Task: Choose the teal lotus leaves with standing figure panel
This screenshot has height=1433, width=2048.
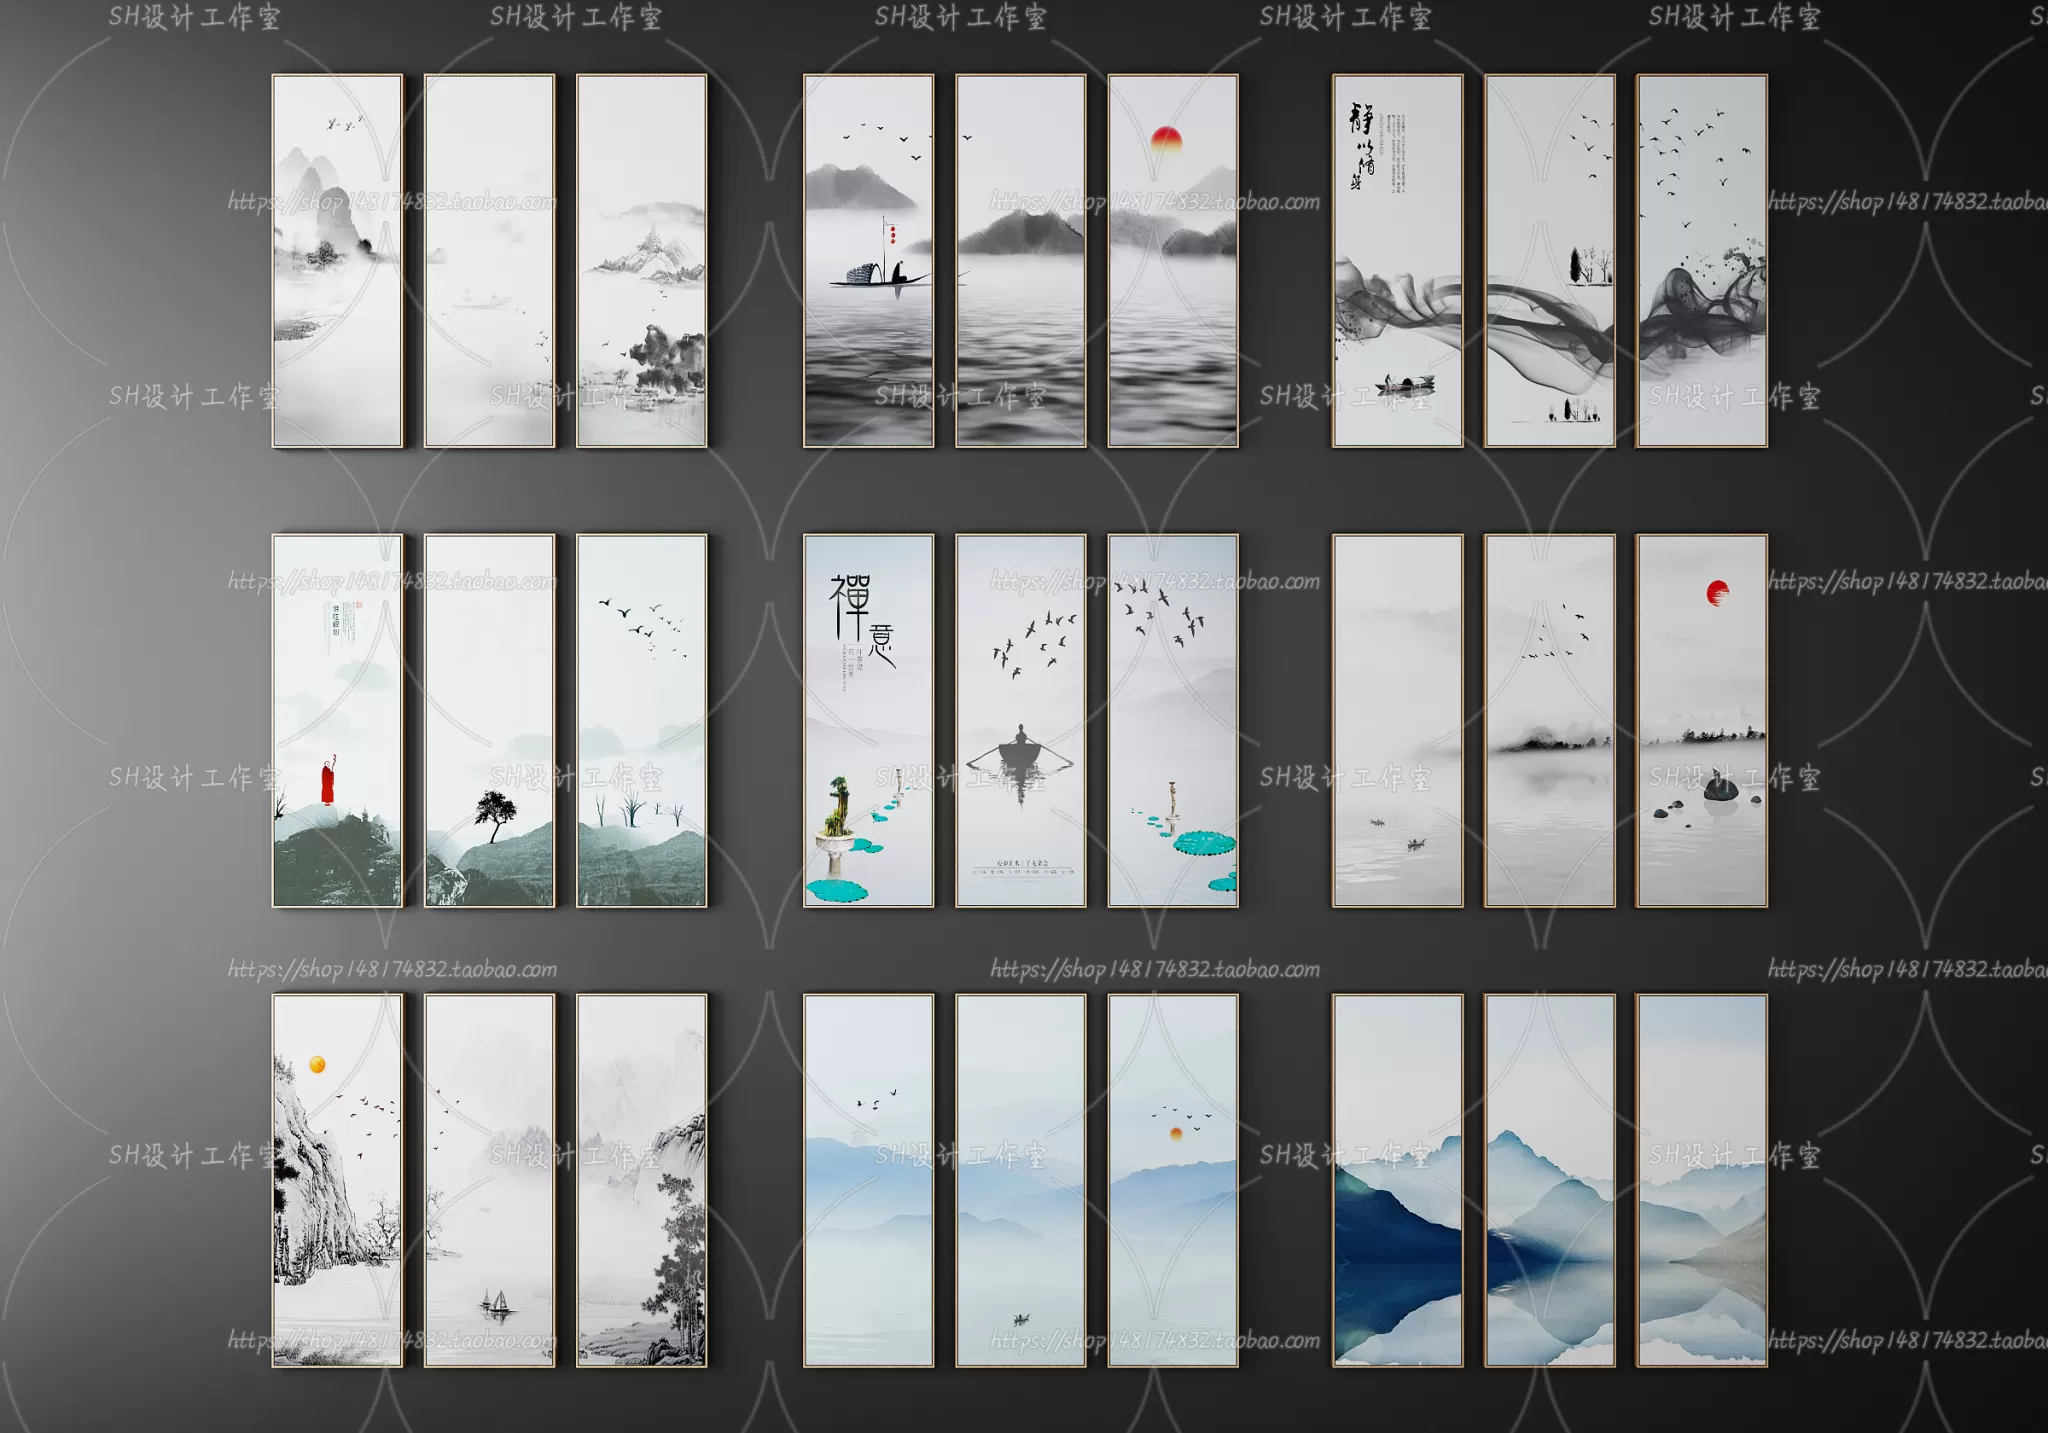Action: pyautogui.click(x=1172, y=720)
